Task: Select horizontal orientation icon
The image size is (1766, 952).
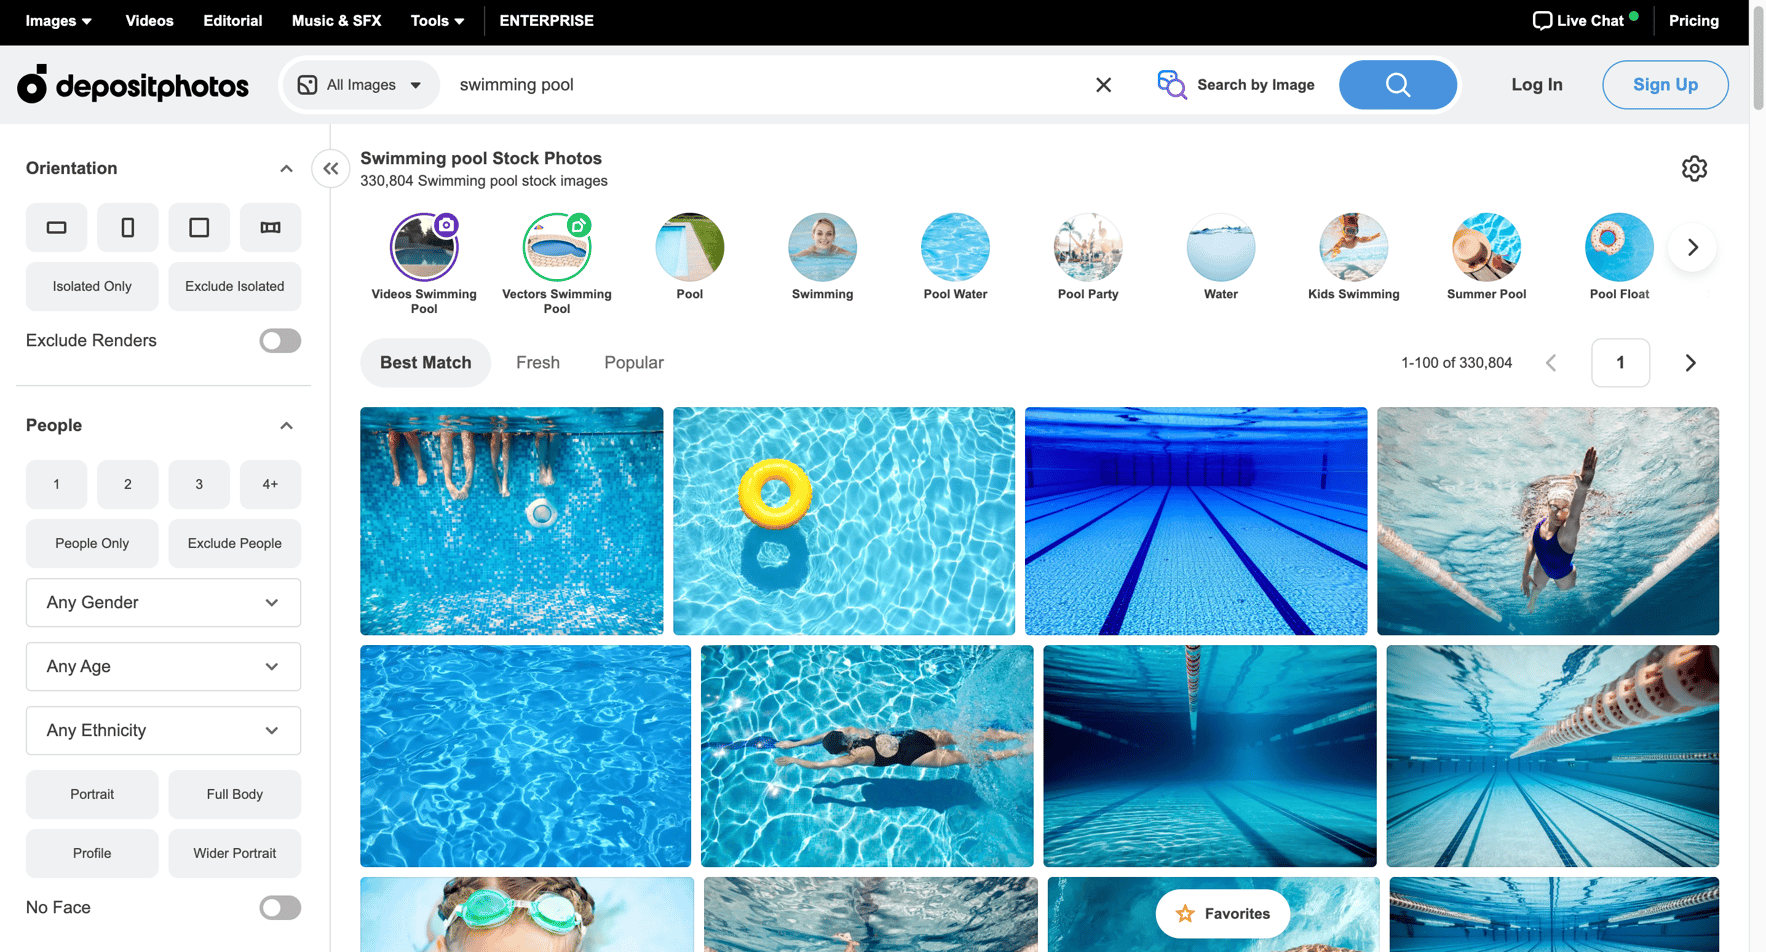Action: [57, 228]
